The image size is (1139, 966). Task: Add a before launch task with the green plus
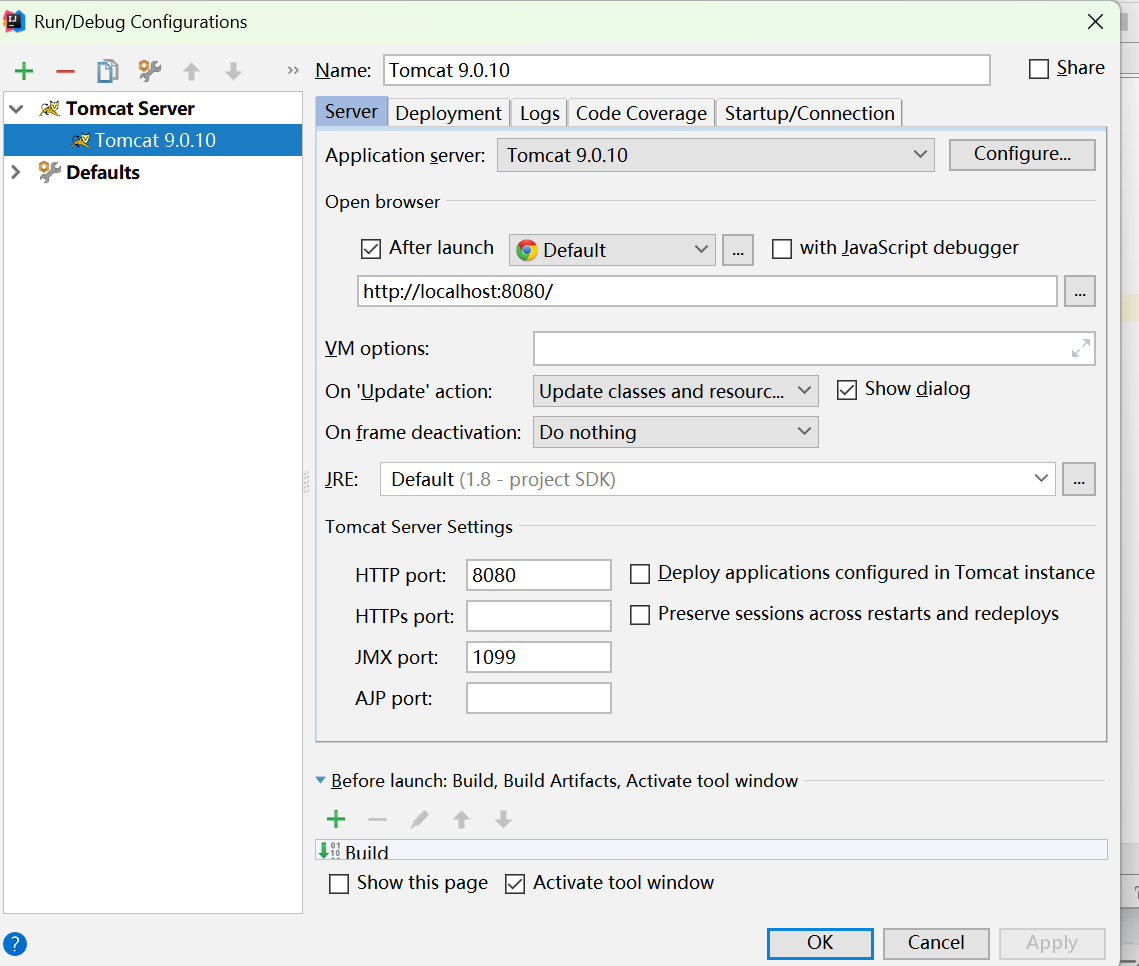[336, 819]
